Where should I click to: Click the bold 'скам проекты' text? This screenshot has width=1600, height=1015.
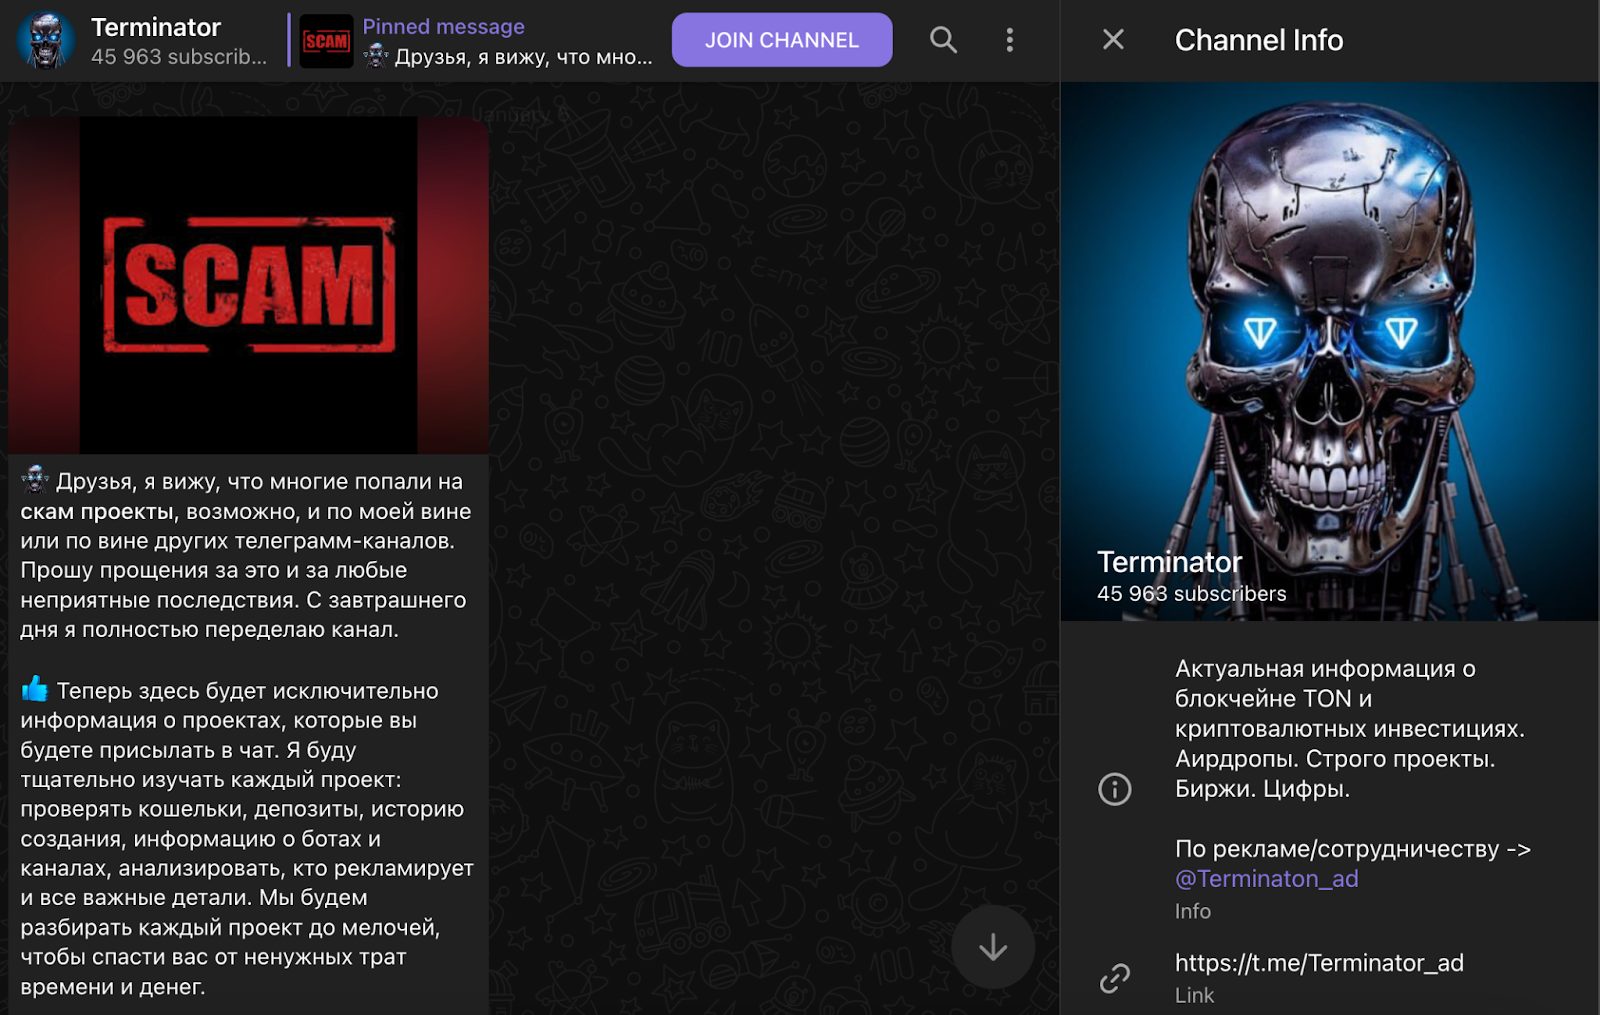pos(98,511)
